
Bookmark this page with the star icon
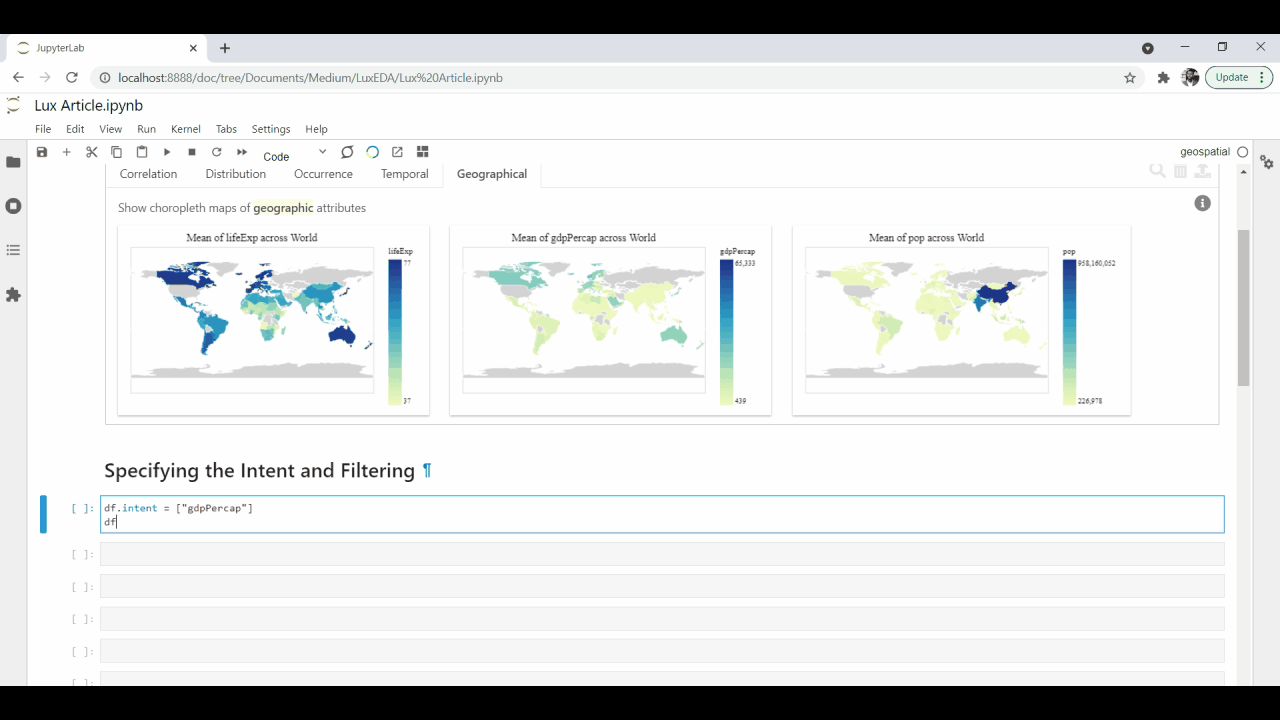point(1130,77)
